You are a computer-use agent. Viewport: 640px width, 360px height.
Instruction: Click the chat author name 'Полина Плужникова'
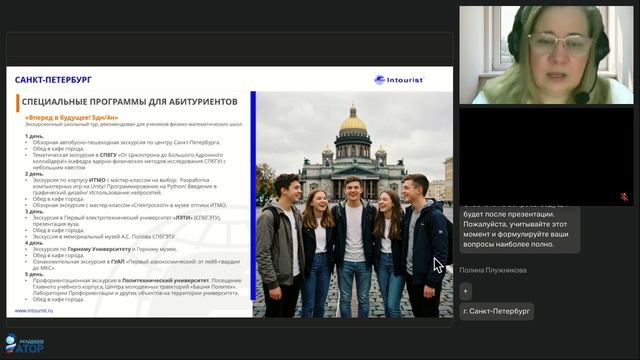(493, 270)
